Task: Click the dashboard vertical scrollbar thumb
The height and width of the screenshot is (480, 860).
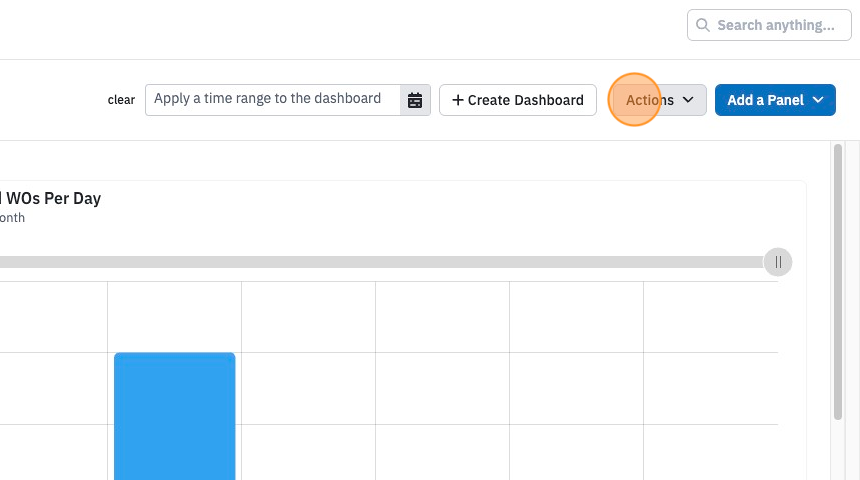Action: tap(838, 282)
